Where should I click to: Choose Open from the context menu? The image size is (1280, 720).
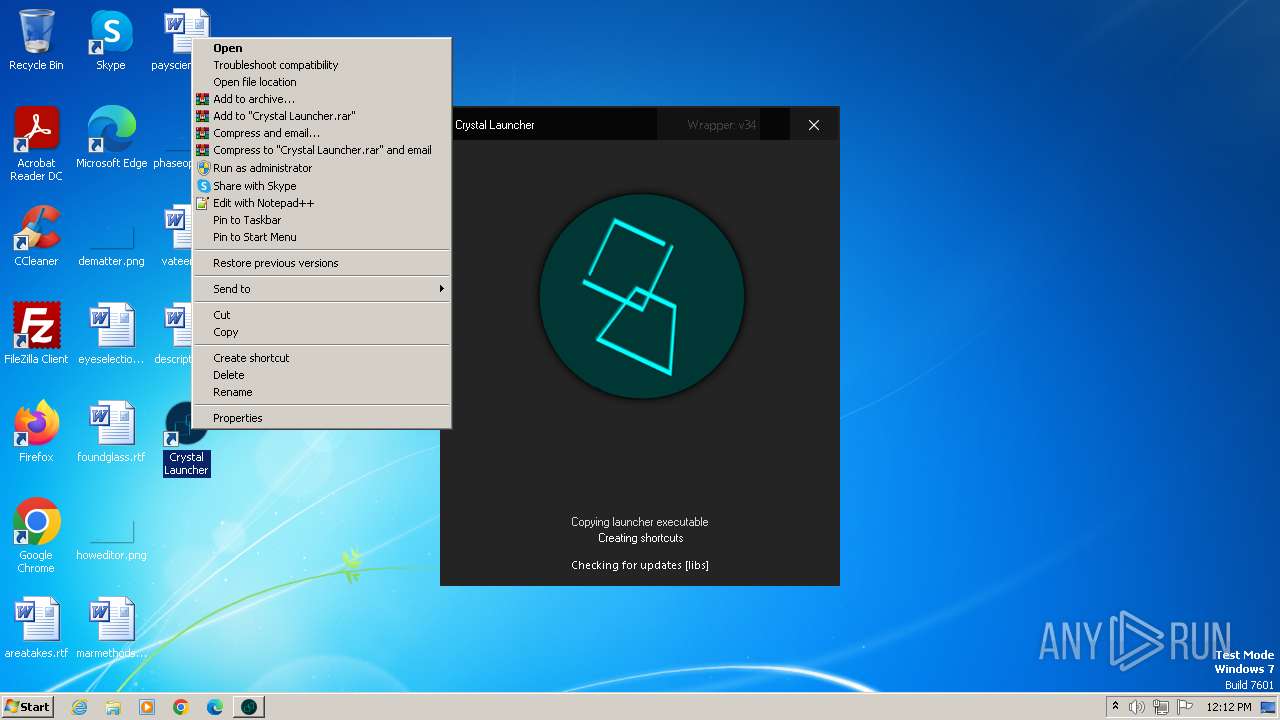(x=322, y=48)
